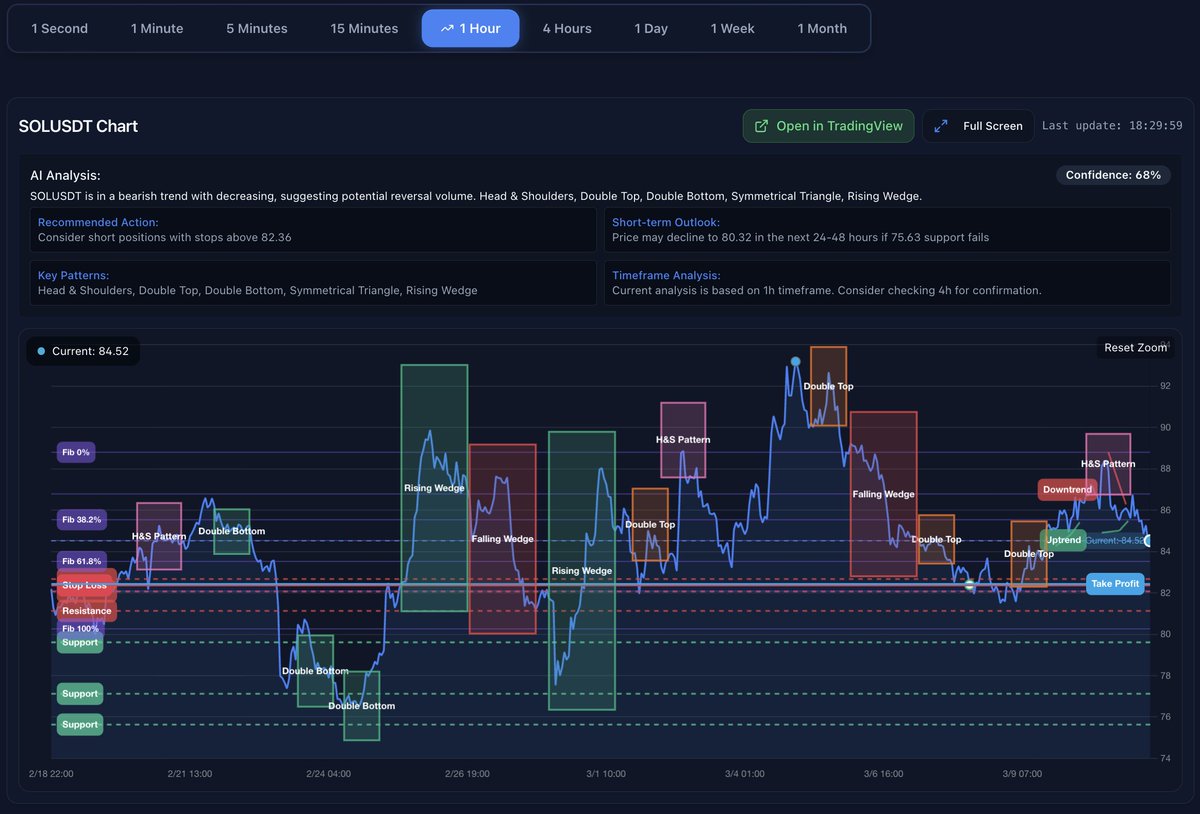Click the AI Analysis label
This screenshot has height=814, width=1200.
(x=66, y=175)
